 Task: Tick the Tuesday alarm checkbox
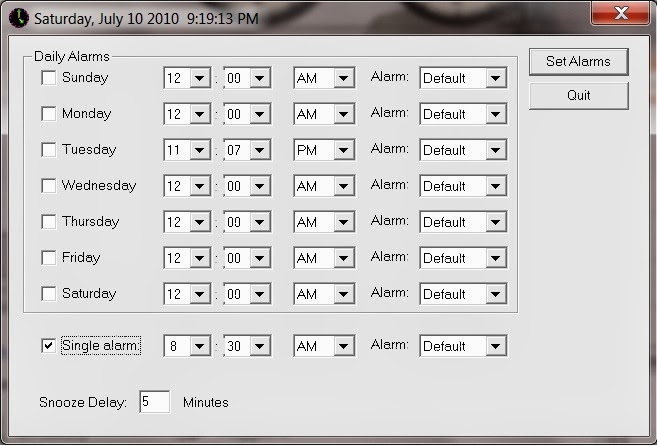coord(49,150)
